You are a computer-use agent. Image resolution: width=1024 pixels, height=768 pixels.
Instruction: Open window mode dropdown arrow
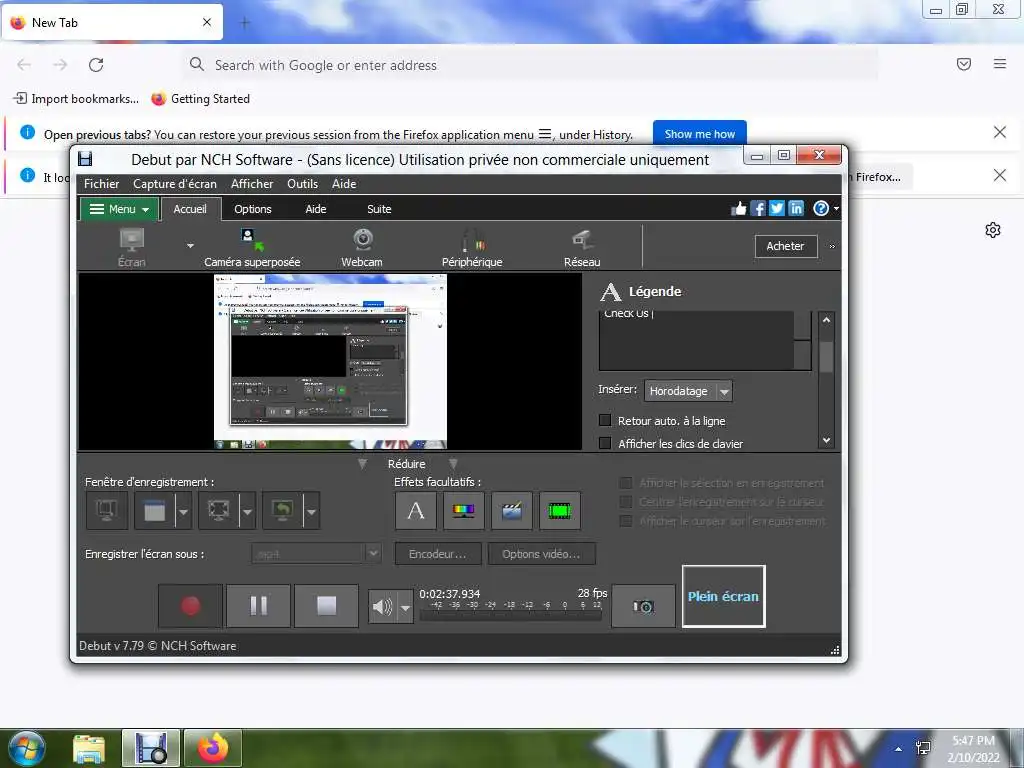click(x=184, y=510)
